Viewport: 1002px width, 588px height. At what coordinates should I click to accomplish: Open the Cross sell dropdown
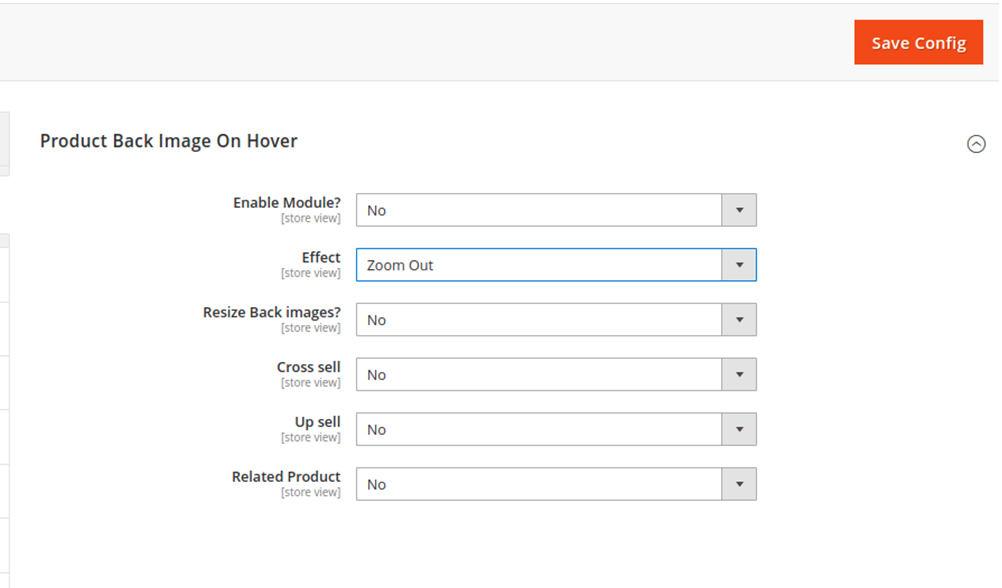539,375
